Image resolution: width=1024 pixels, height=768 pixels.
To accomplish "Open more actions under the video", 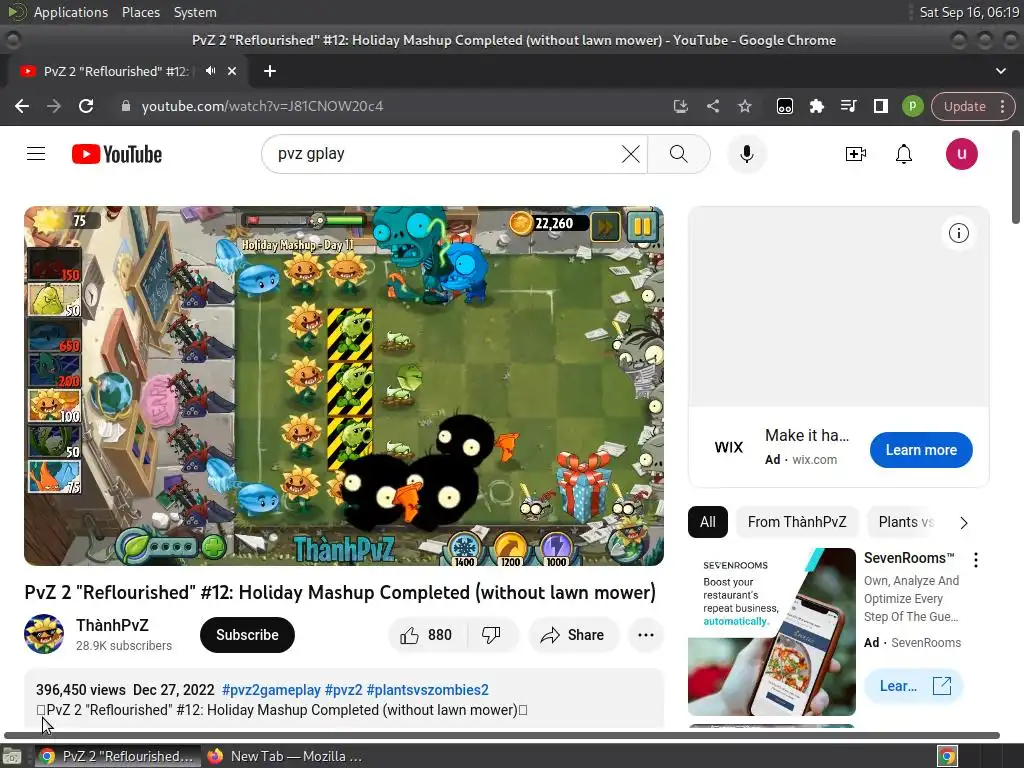I will coord(645,635).
